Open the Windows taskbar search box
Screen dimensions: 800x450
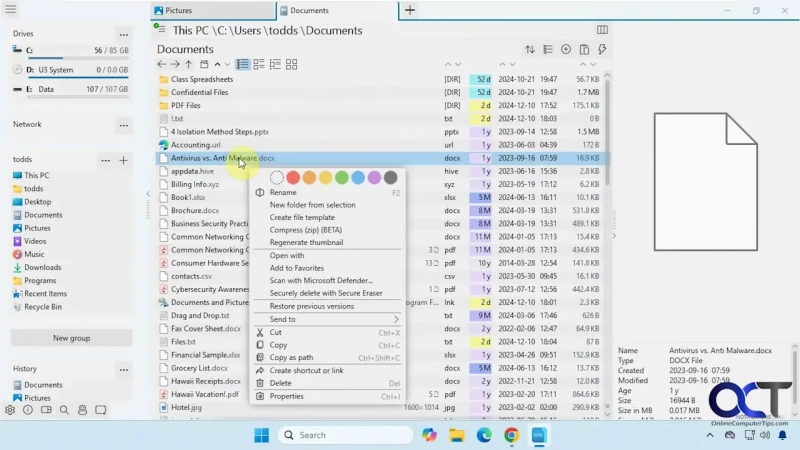[345, 435]
